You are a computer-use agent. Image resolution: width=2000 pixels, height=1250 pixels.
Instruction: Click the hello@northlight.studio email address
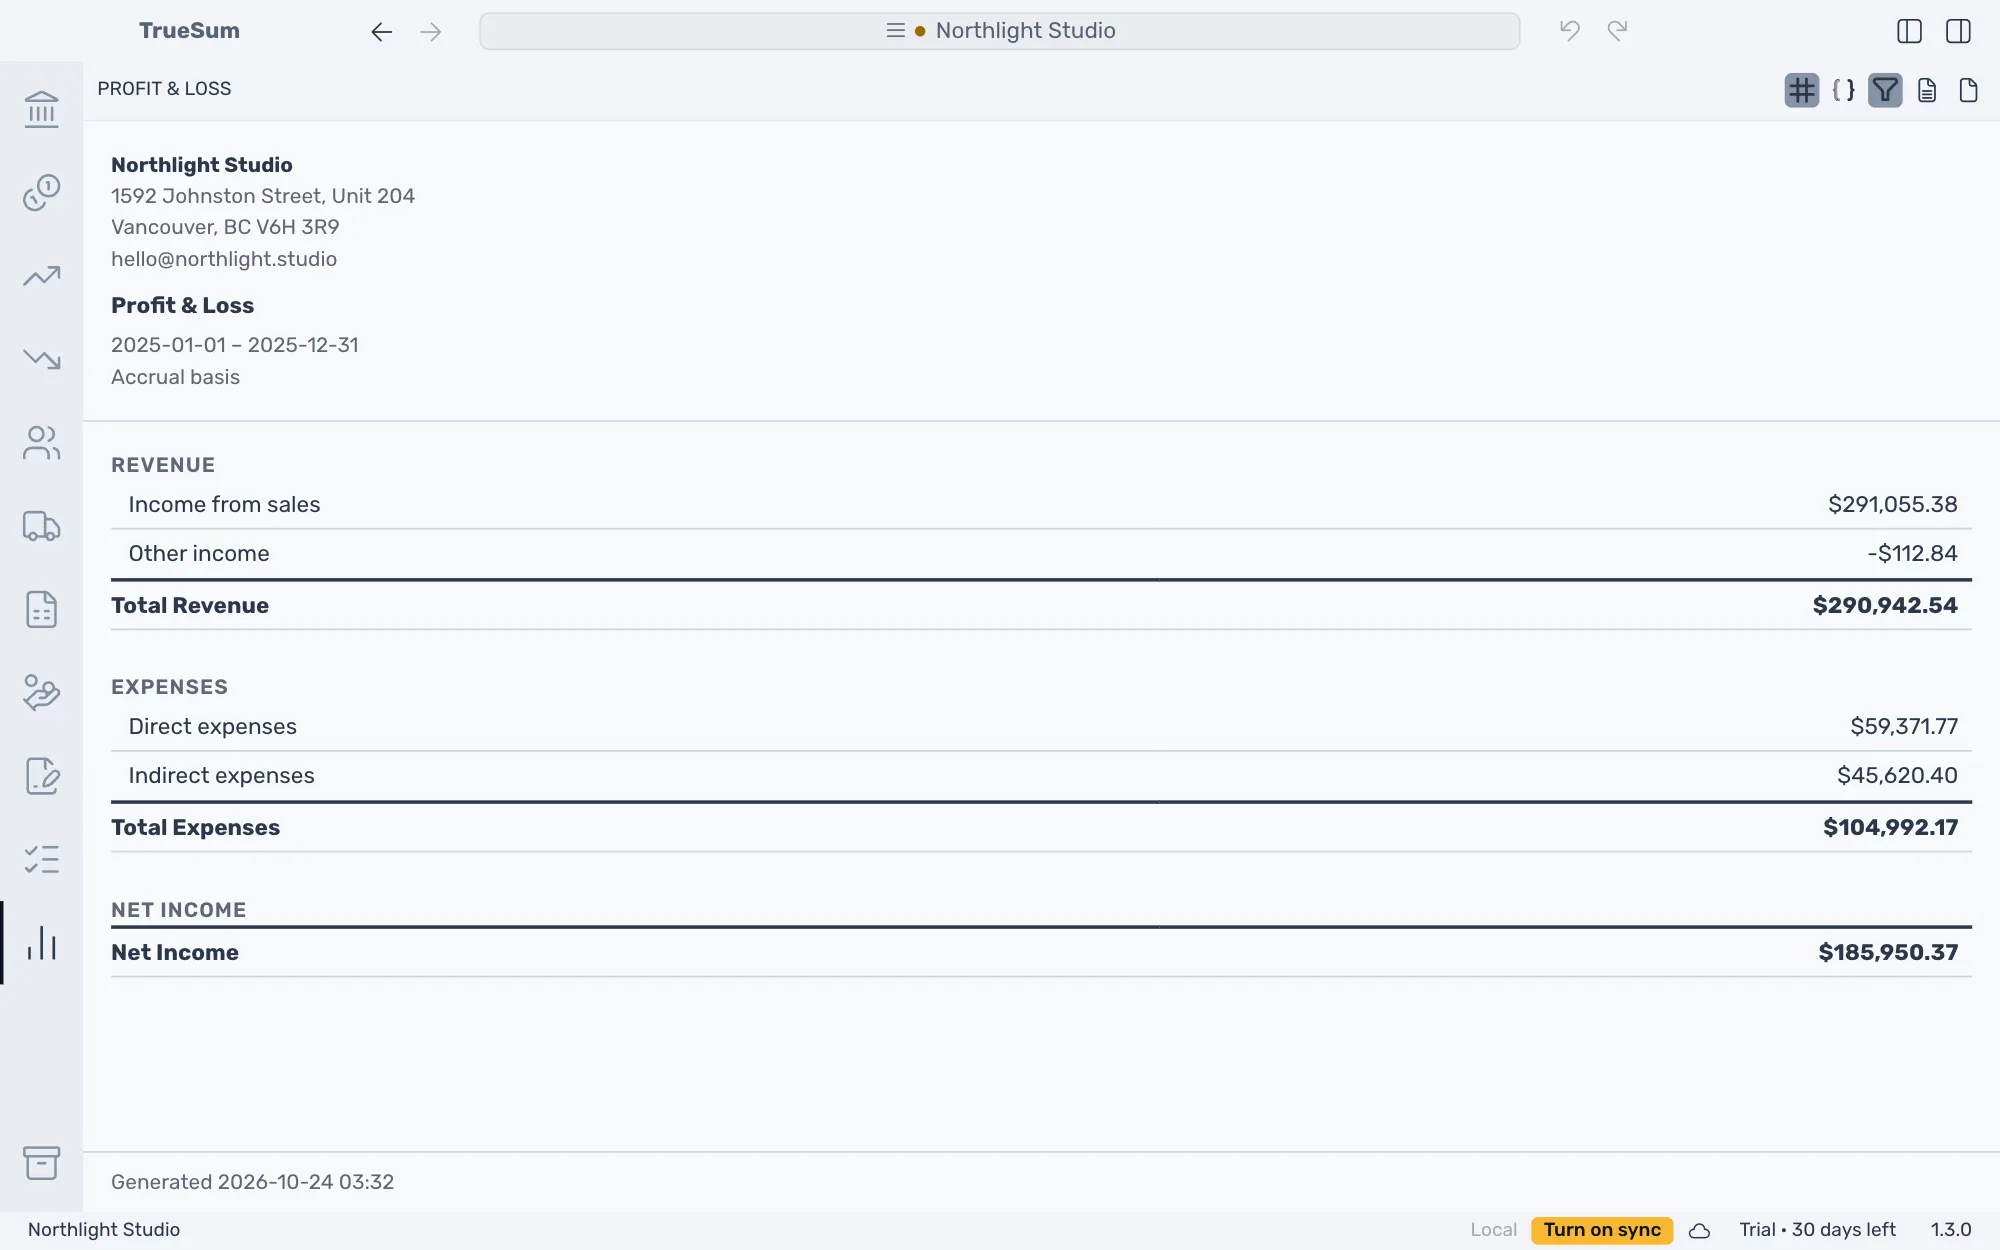224,259
